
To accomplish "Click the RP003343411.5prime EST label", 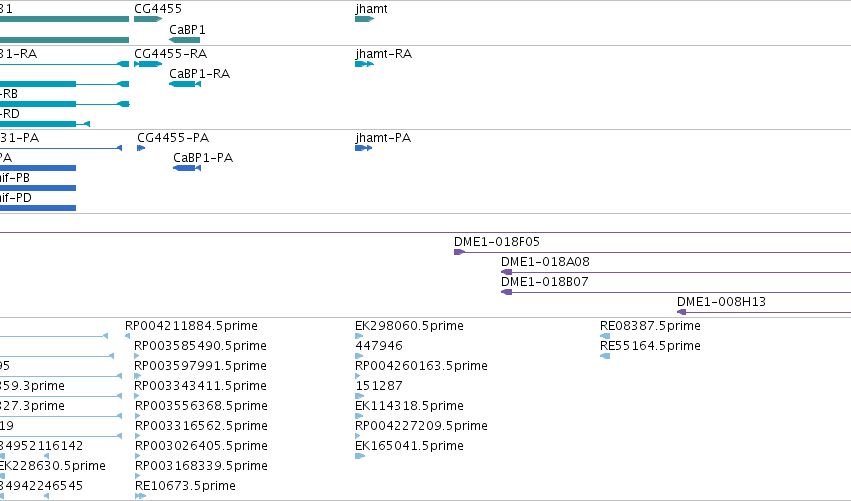I will [200, 386].
